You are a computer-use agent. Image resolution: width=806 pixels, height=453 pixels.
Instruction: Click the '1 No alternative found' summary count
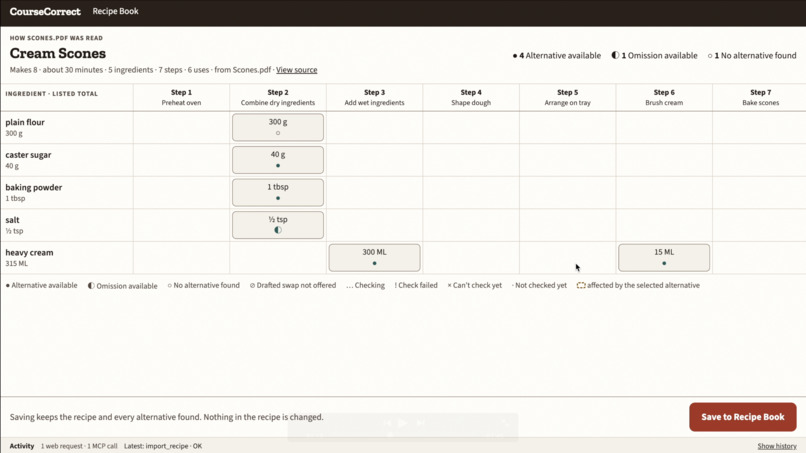pos(752,56)
